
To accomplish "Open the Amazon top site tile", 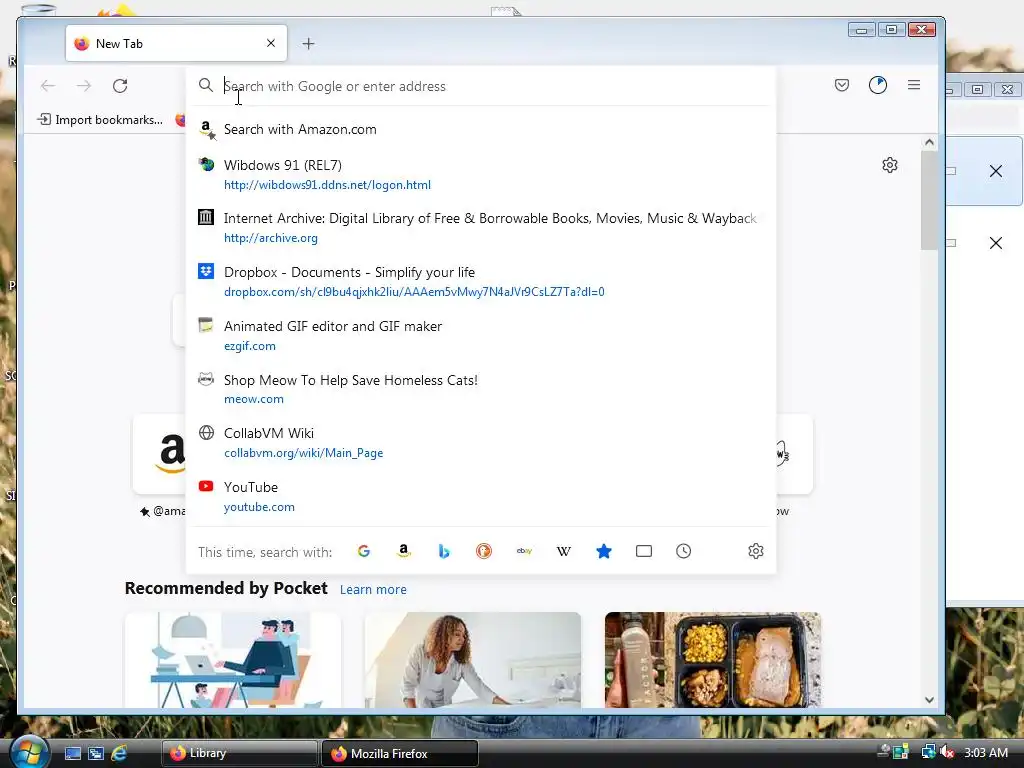I will tap(159, 453).
